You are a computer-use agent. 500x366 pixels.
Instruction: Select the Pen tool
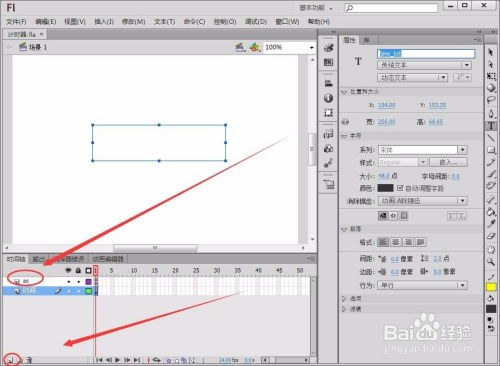[x=491, y=113]
